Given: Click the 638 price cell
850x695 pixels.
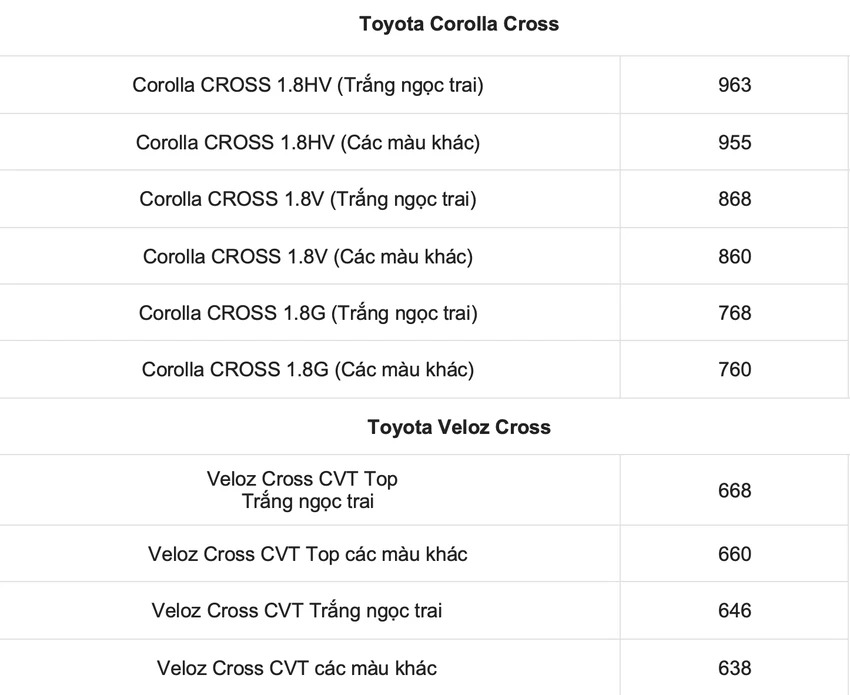Looking at the screenshot, I should click(x=735, y=668).
